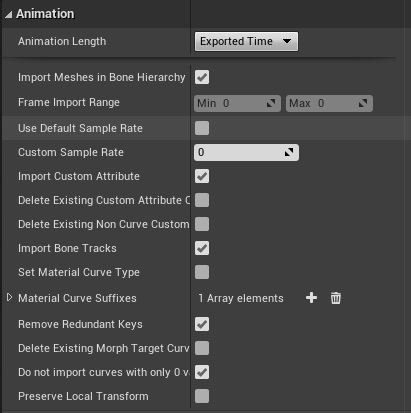The height and width of the screenshot is (413, 411).
Task: Disable Import Meshes in Bone Hierarchy
Action: (202, 77)
